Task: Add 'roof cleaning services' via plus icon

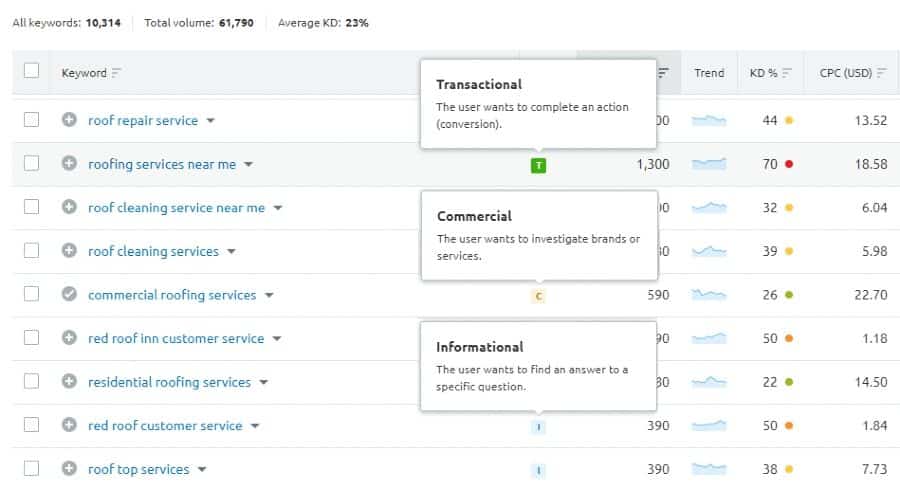Action: (x=69, y=251)
